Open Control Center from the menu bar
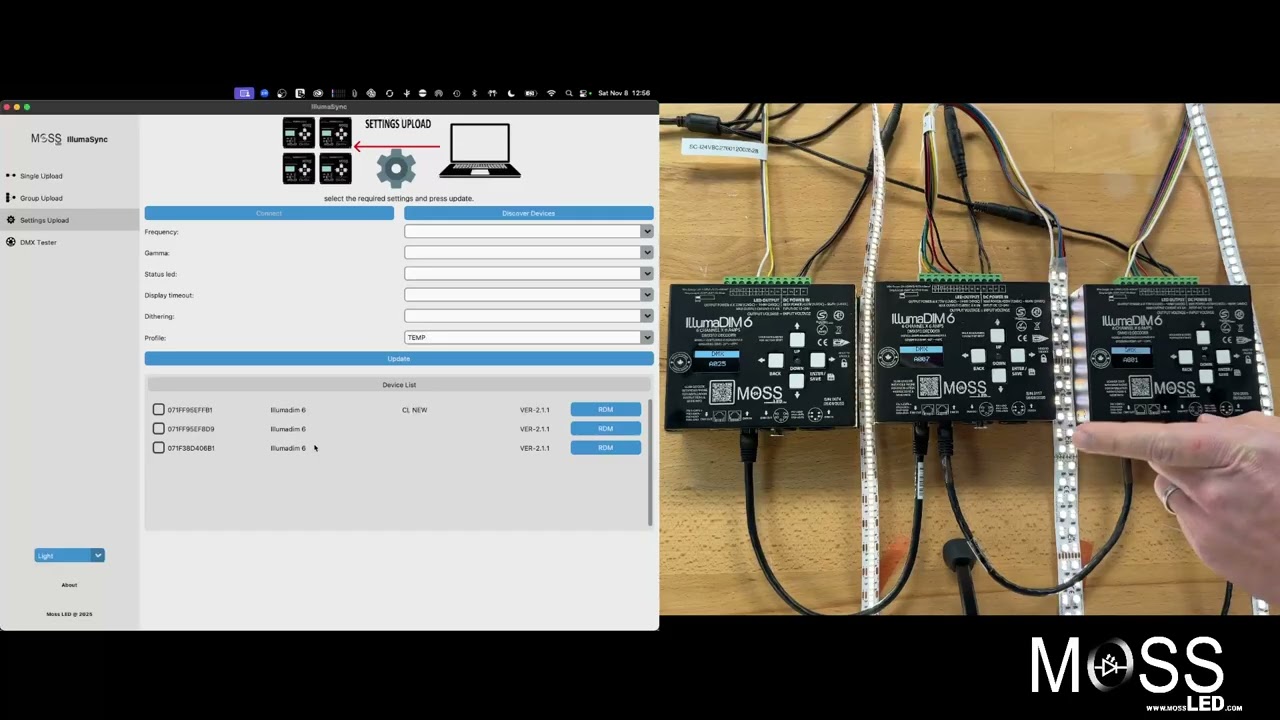1280x720 pixels. [583, 93]
